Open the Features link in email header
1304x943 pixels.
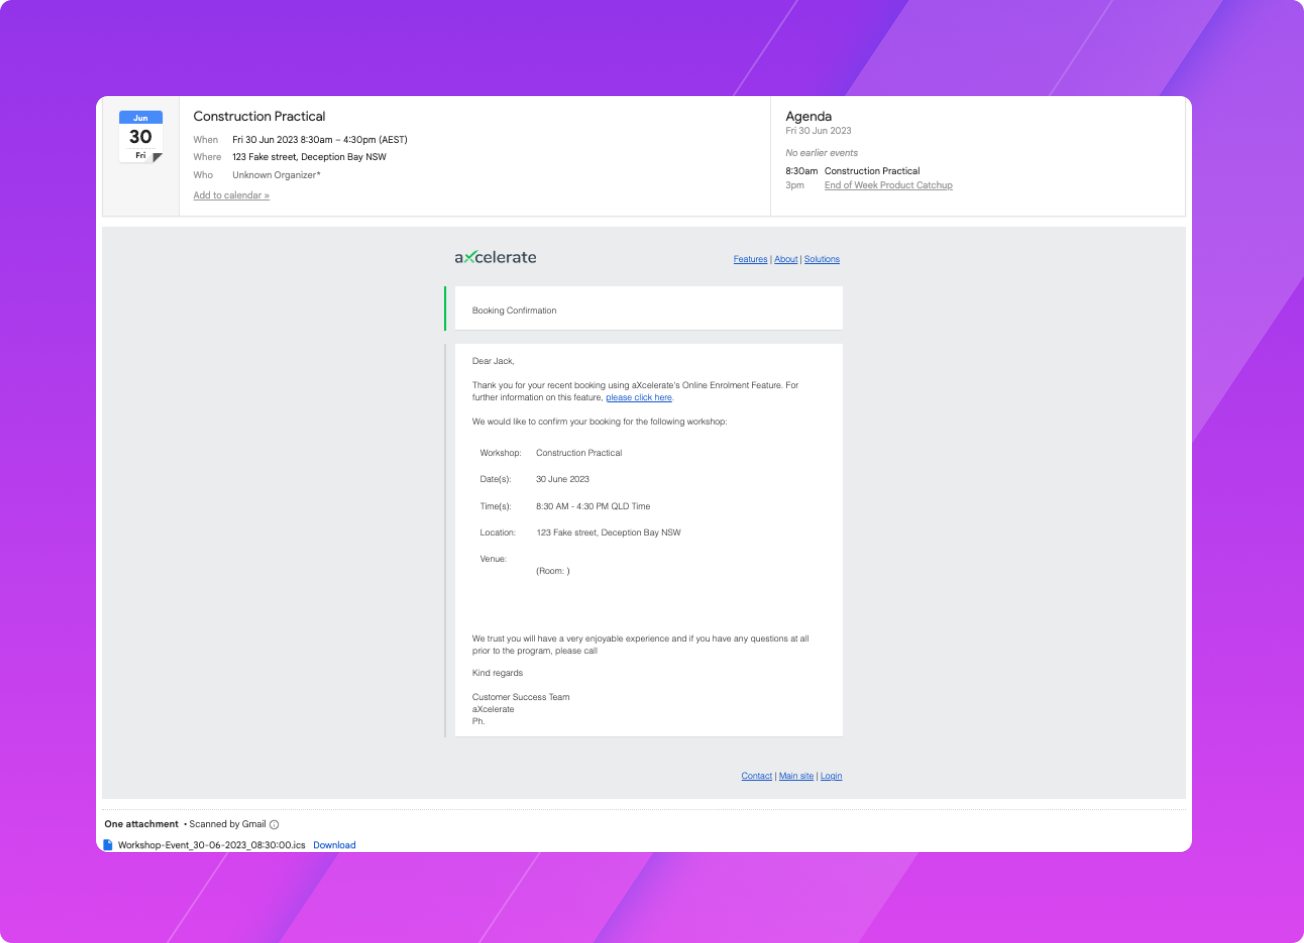tap(750, 259)
